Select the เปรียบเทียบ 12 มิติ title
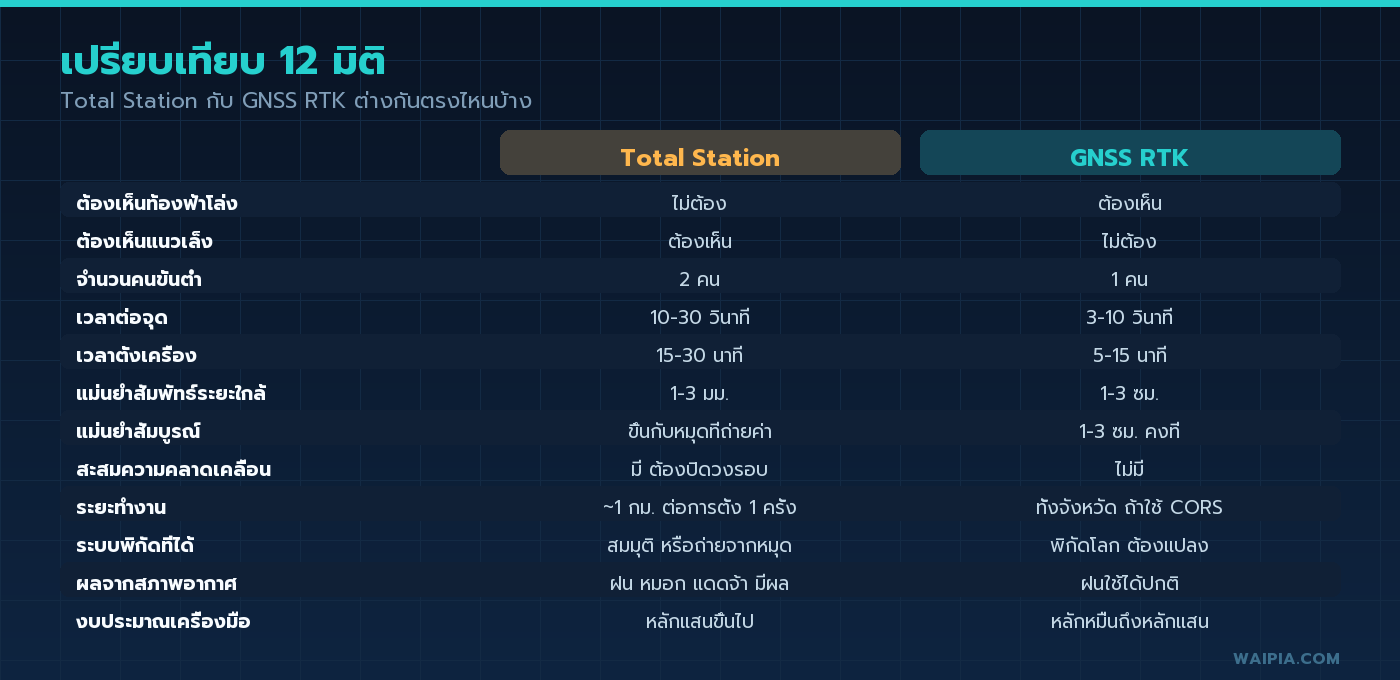Viewport: 1400px width, 680px height. [x=223, y=62]
